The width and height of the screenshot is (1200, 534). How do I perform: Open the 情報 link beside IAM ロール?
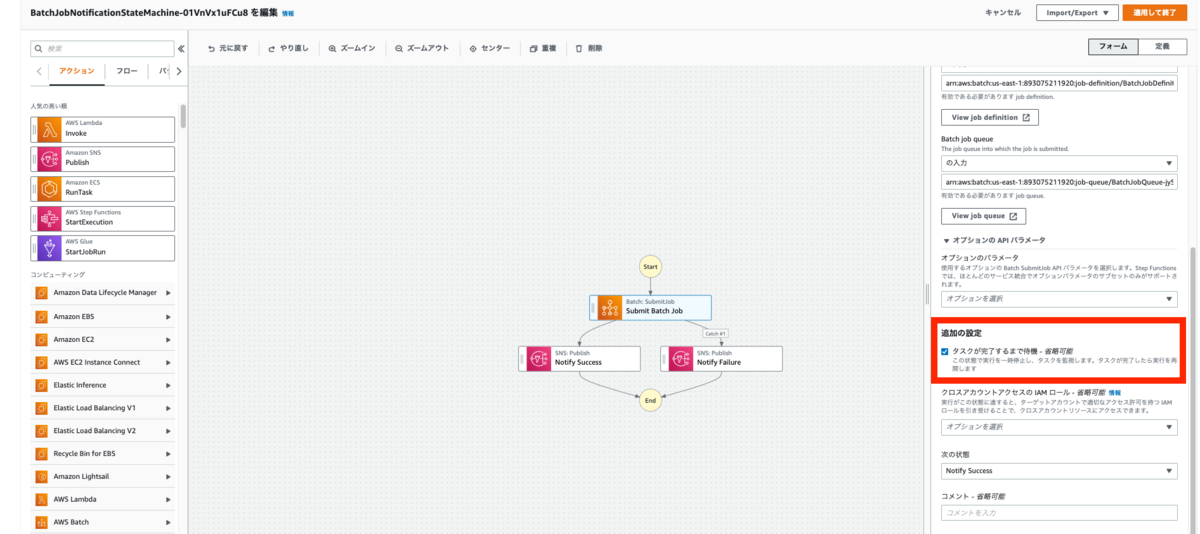coord(1114,393)
